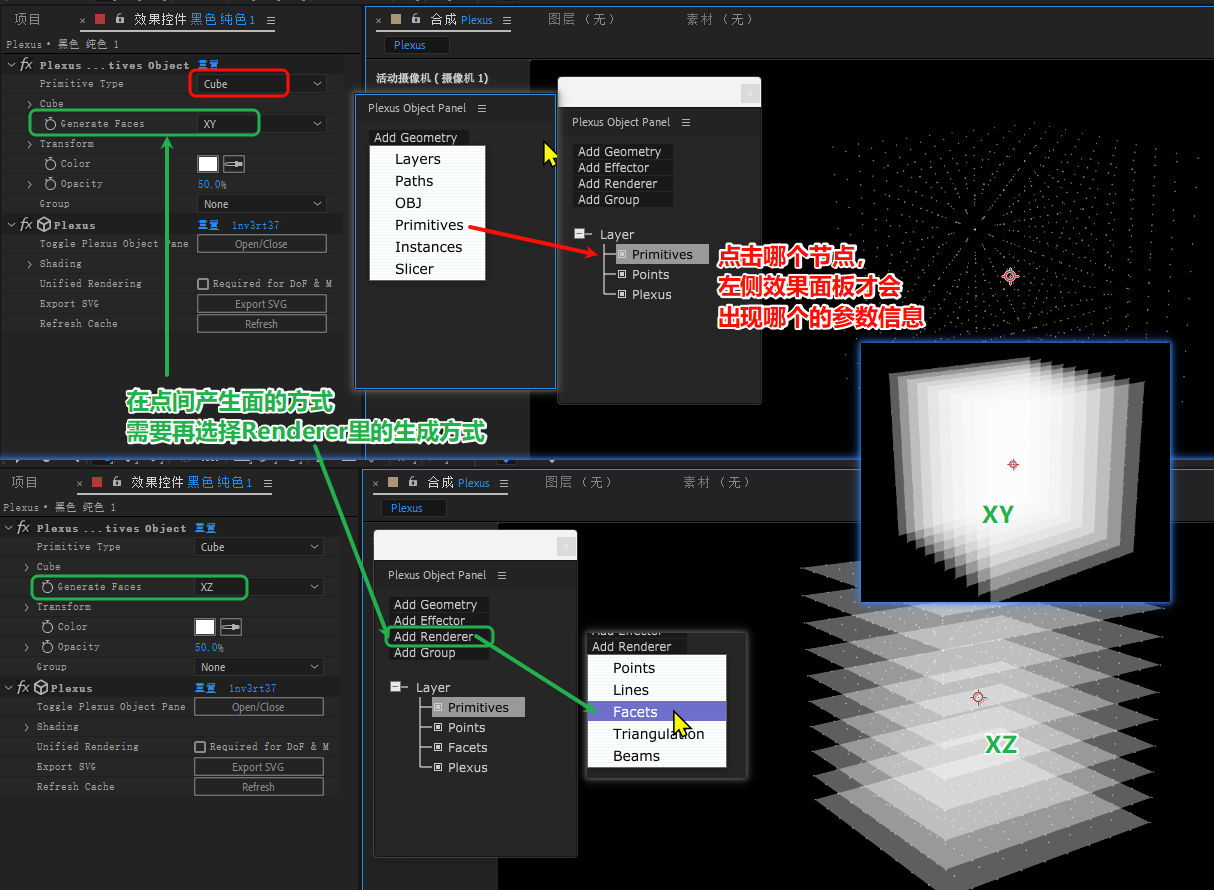
Task: Choose Primitives from the Add Geometry menu
Action: pos(428,225)
